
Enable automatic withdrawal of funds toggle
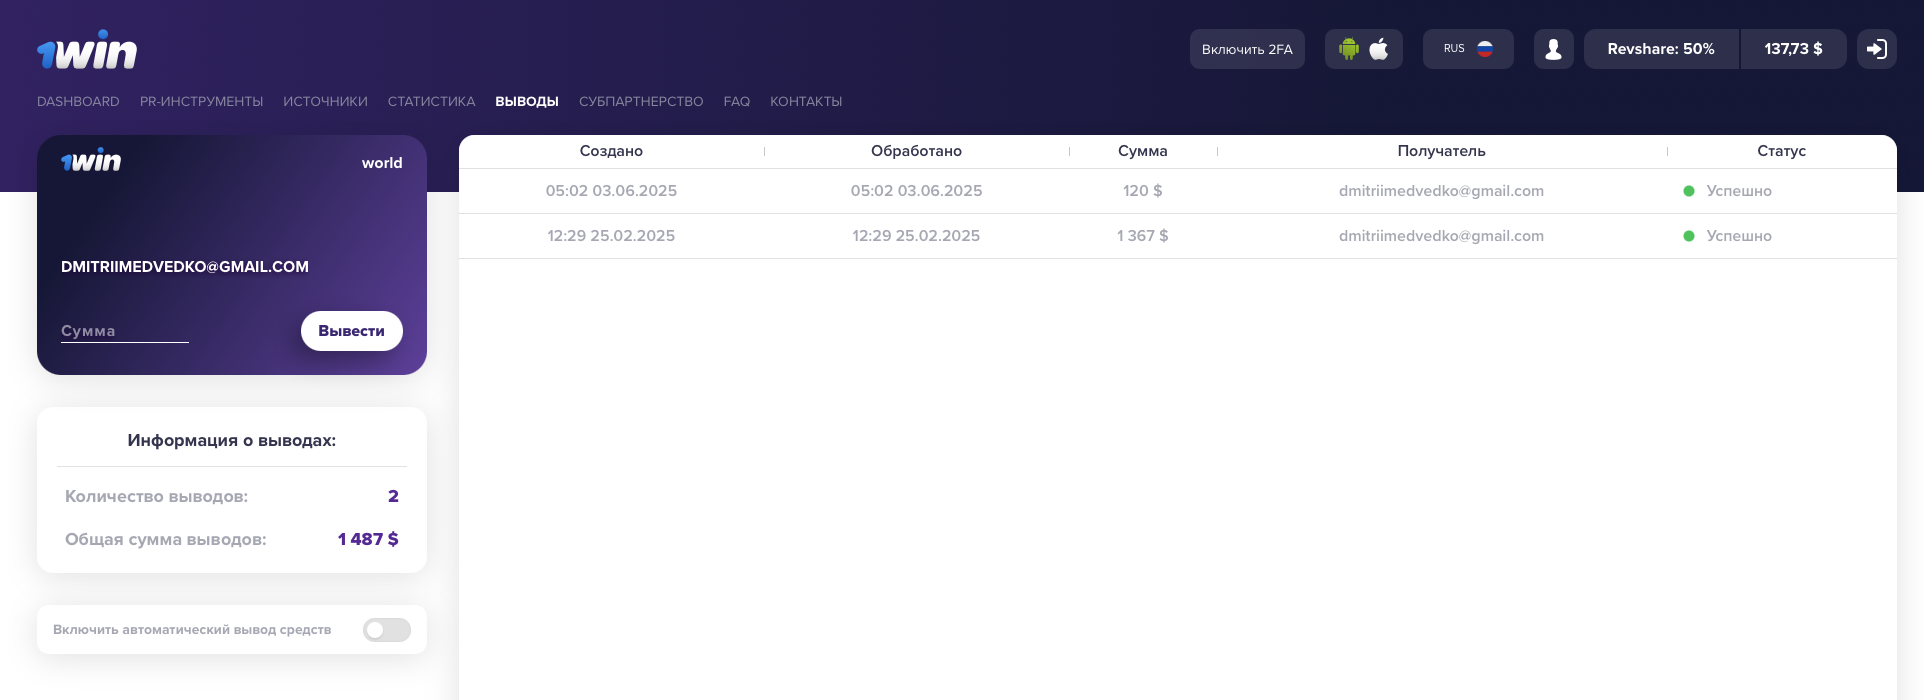(387, 630)
